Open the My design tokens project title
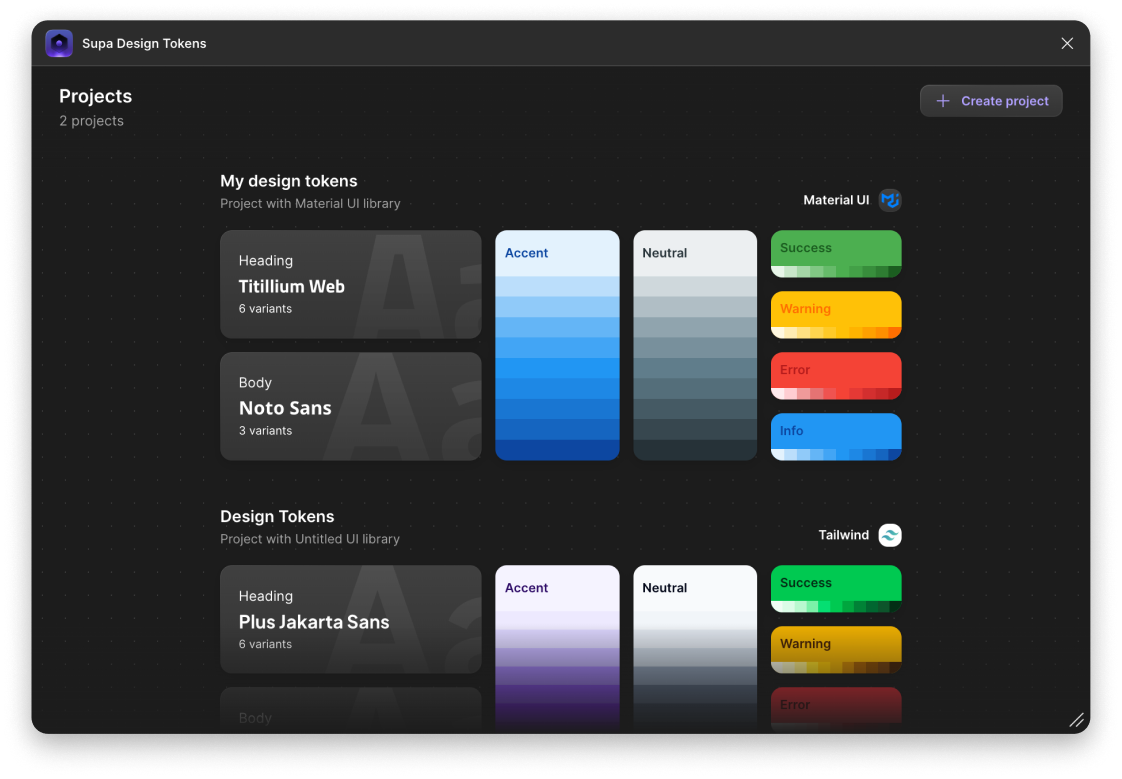 [288, 181]
